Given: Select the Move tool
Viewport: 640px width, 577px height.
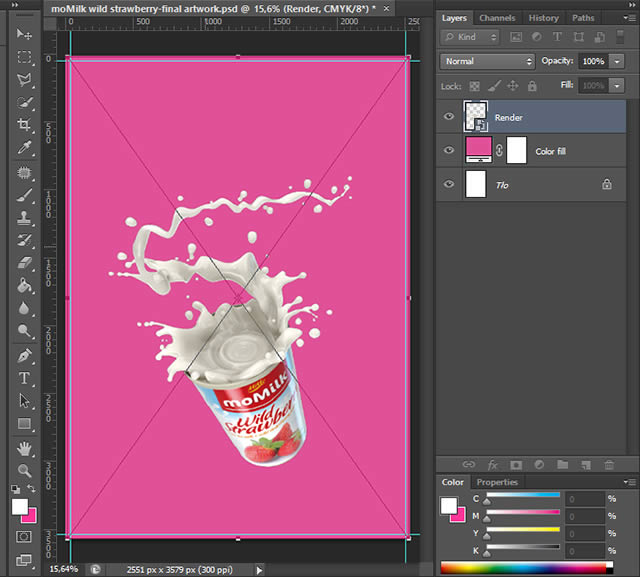Looking at the screenshot, I should pyautogui.click(x=24, y=34).
